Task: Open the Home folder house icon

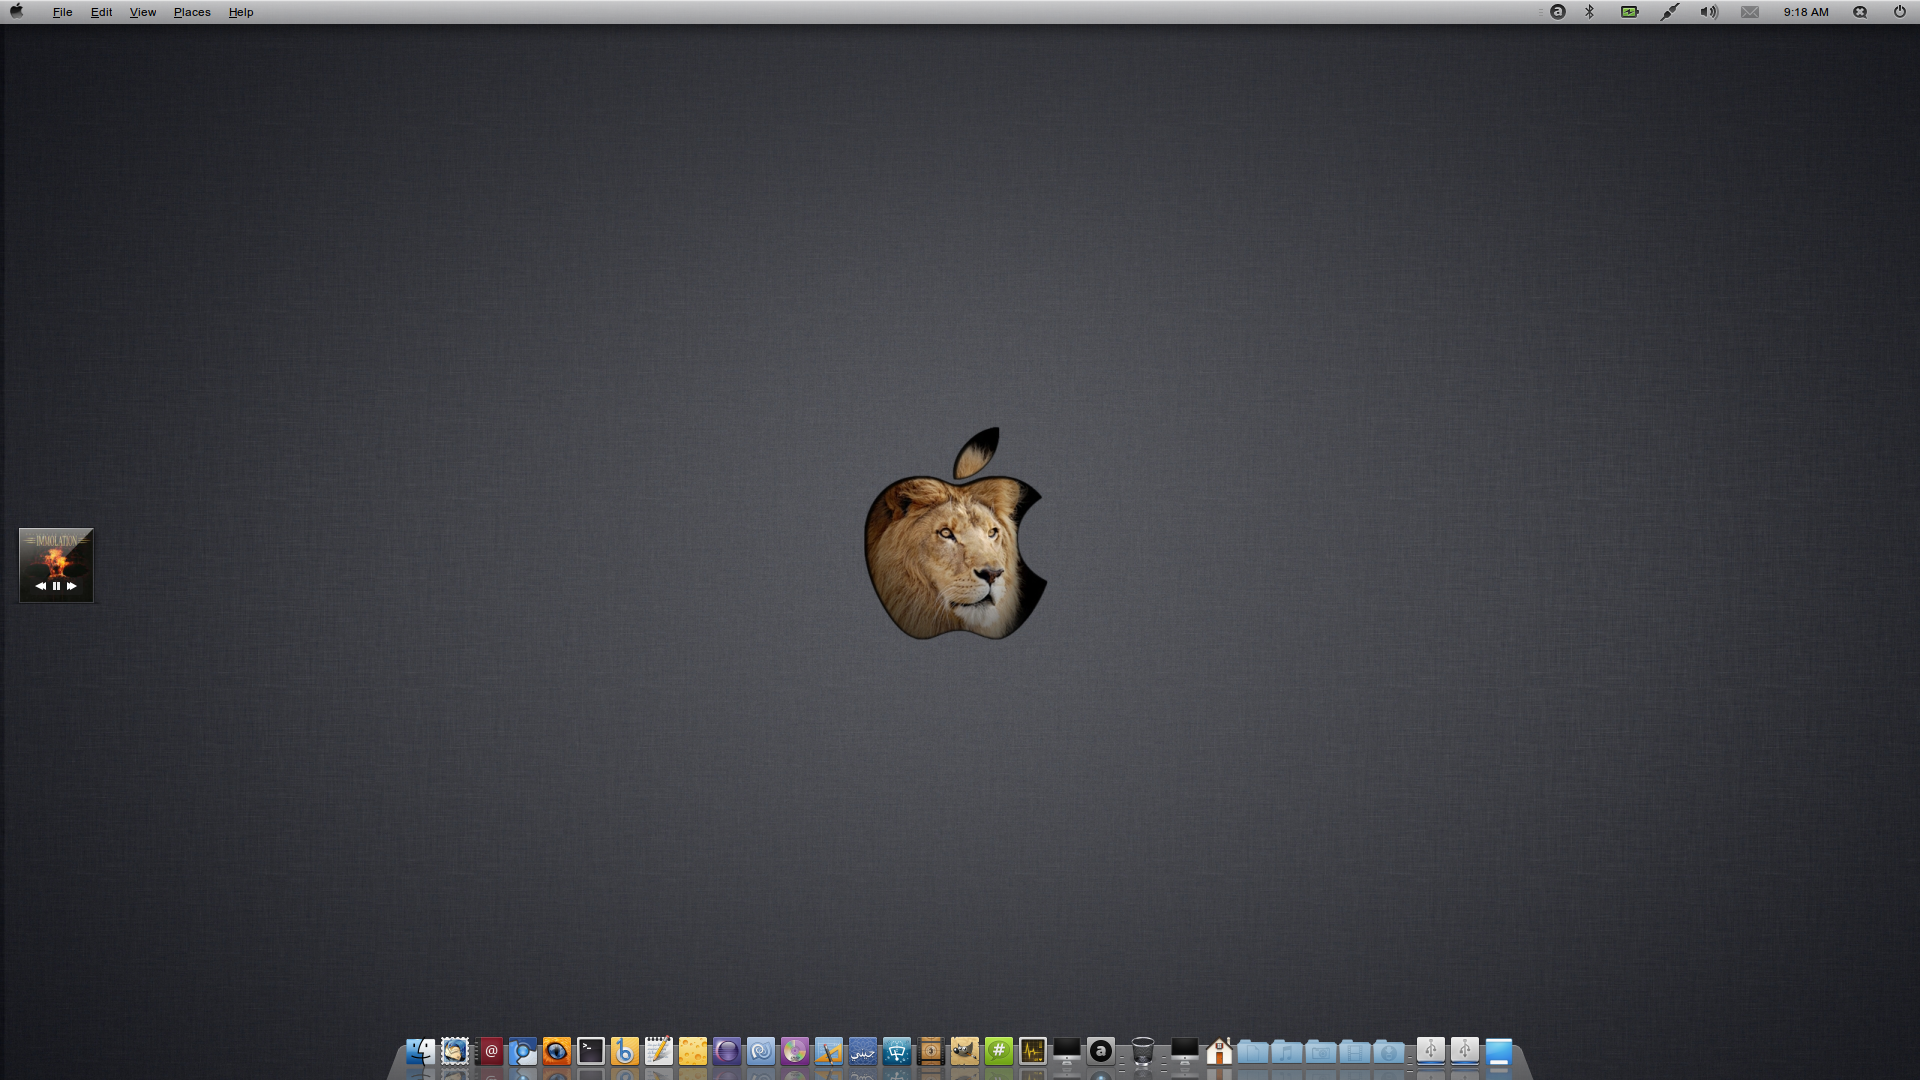Action: pos(1219,1052)
